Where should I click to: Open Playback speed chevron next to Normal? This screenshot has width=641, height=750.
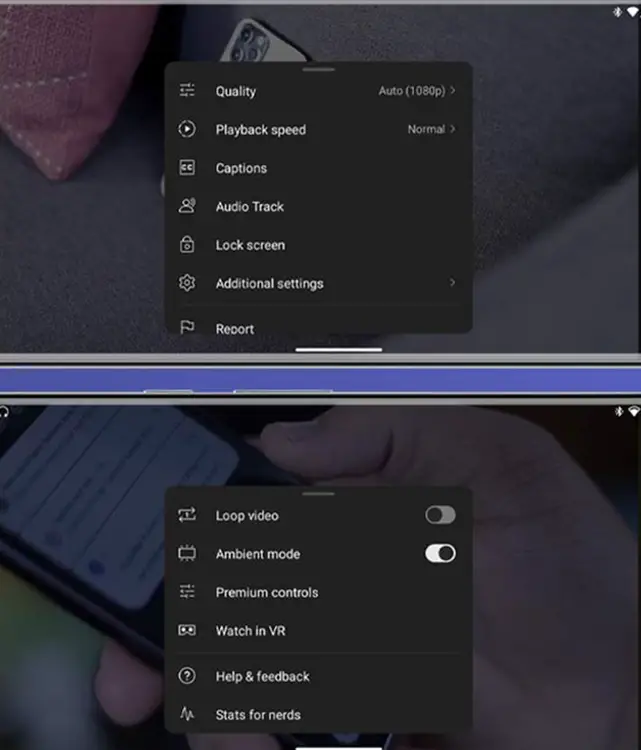point(453,129)
